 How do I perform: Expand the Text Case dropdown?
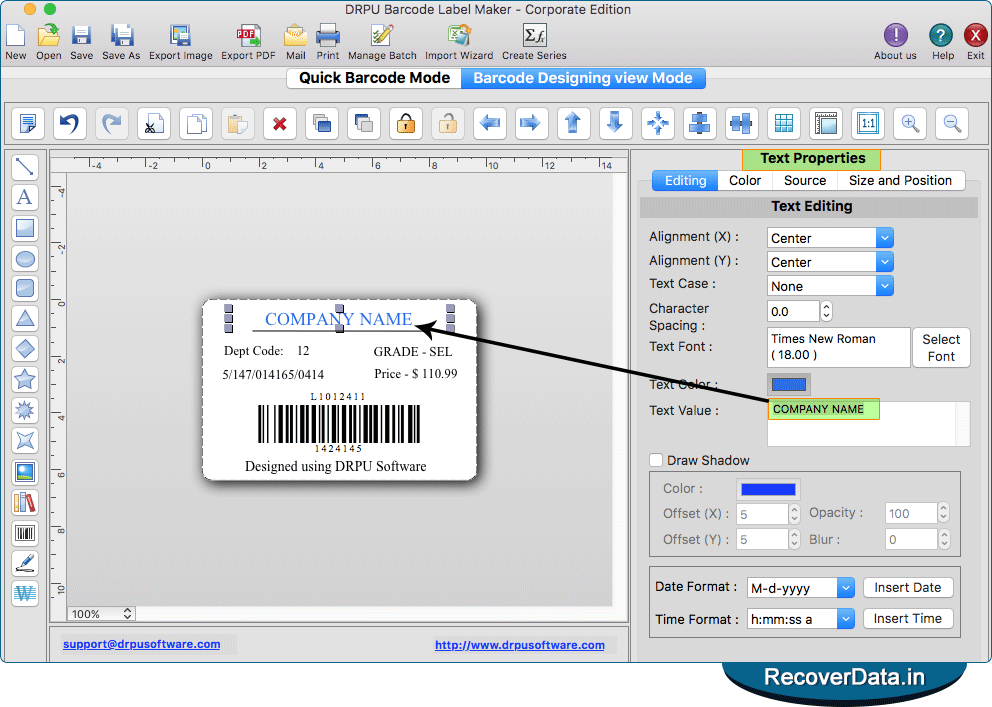pyautogui.click(x=884, y=286)
